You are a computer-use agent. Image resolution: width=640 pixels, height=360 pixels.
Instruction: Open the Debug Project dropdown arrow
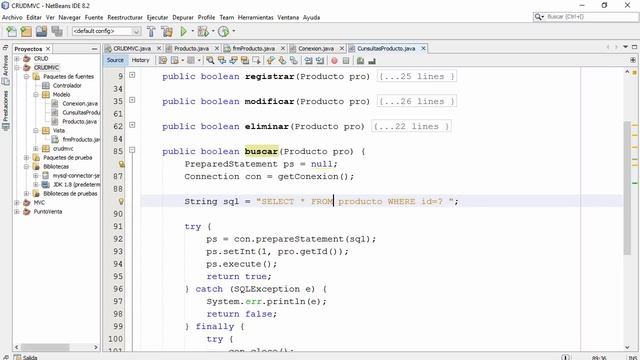click(213, 31)
